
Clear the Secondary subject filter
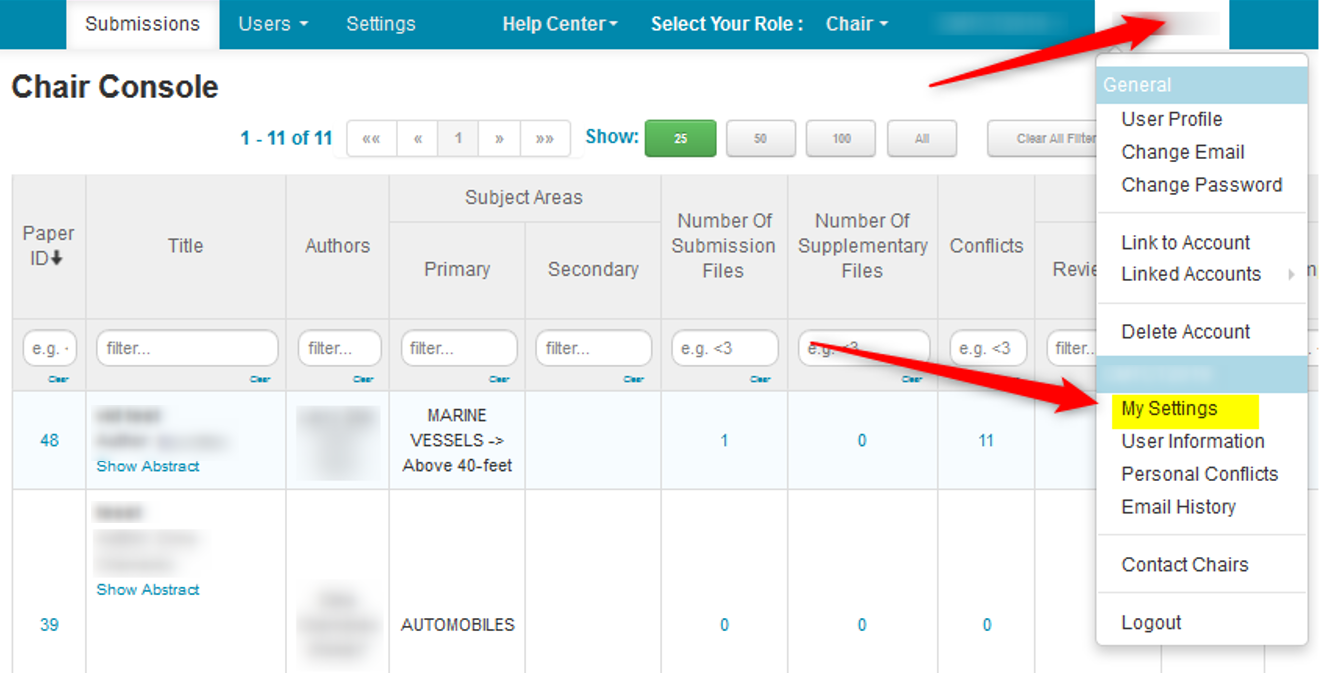[634, 379]
